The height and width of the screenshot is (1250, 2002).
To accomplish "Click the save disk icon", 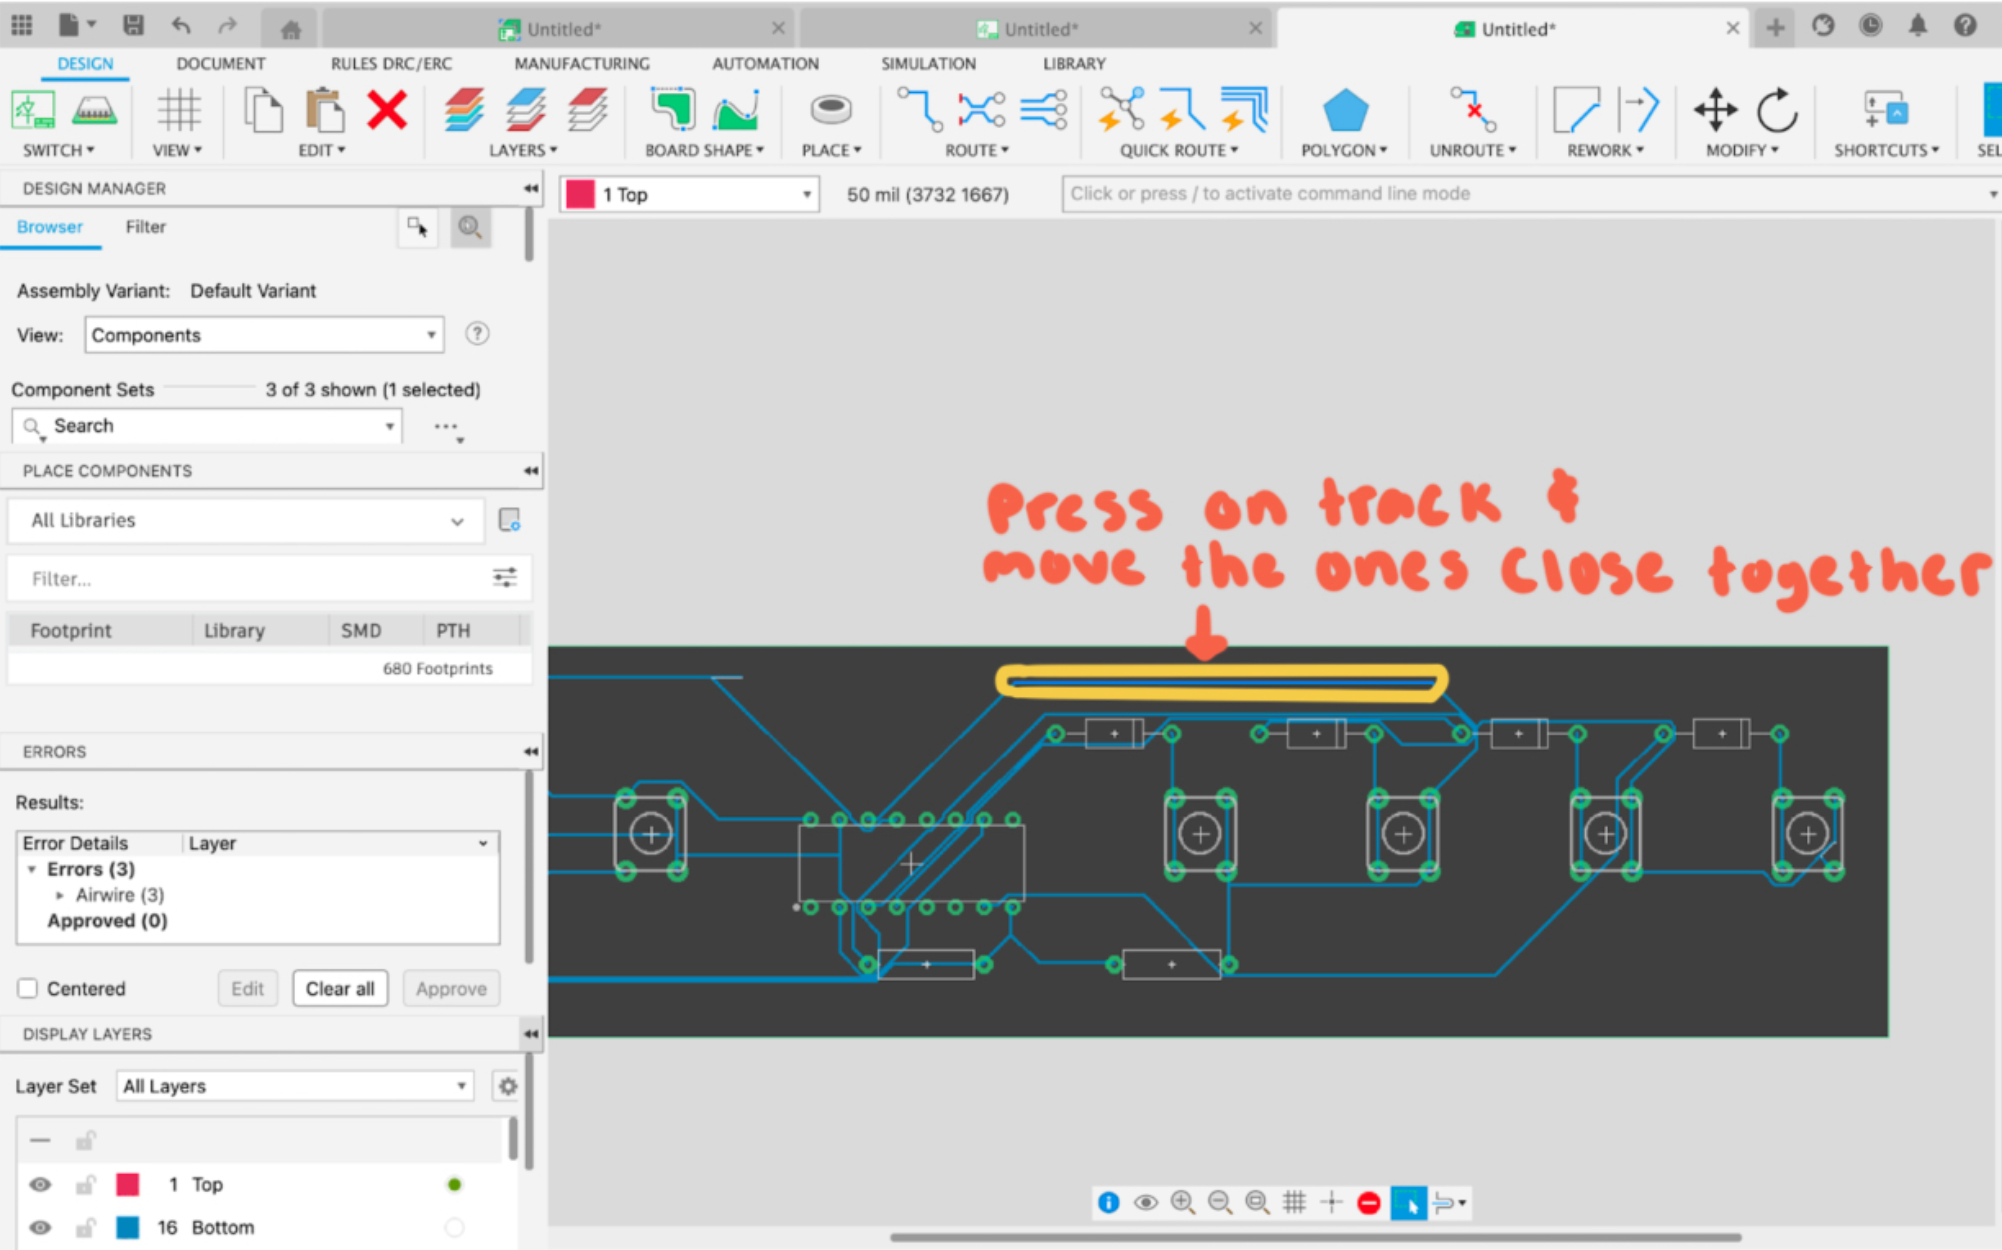I will tap(133, 26).
